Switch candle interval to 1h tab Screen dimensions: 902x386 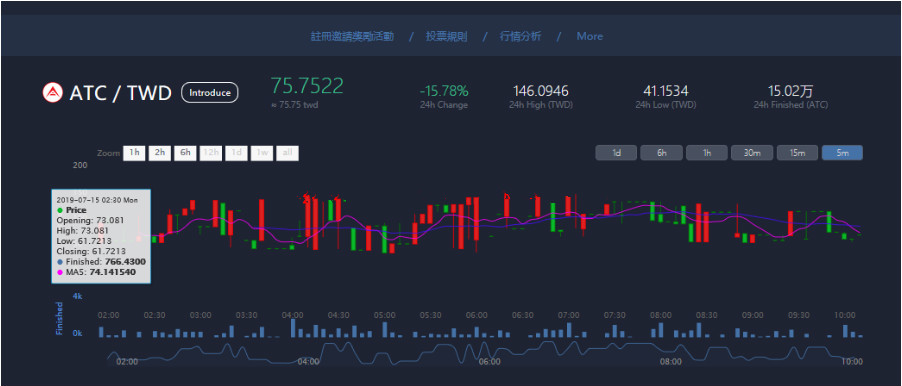pyautogui.click(x=706, y=153)
